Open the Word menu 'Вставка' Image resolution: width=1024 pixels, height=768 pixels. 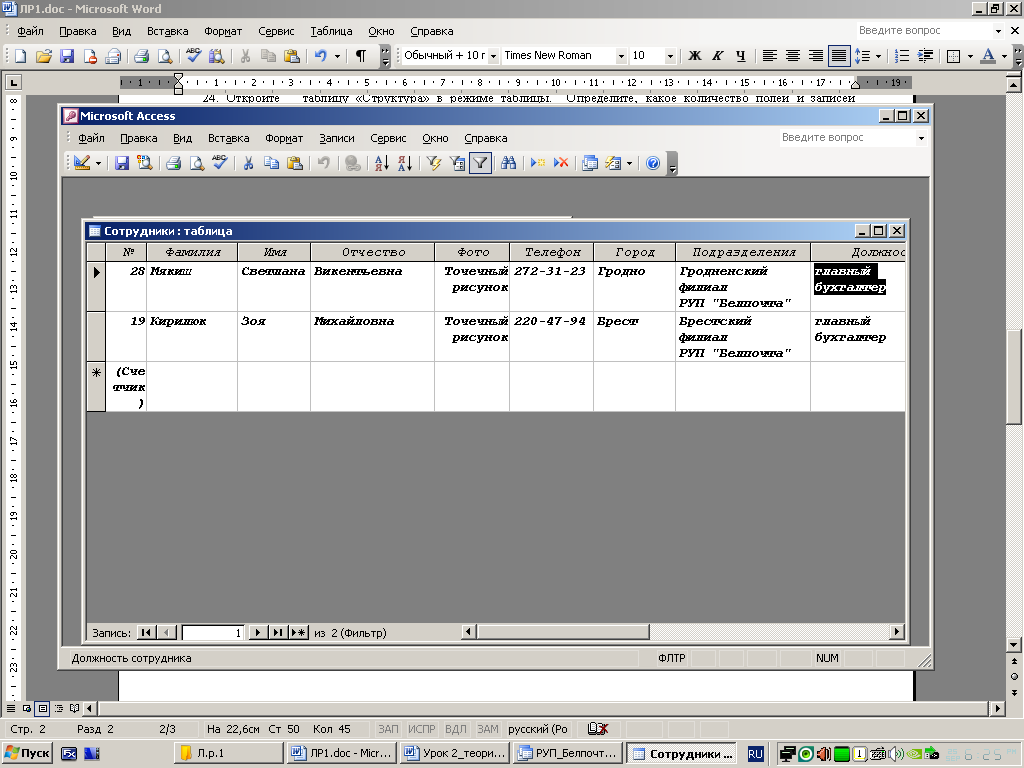167,31
